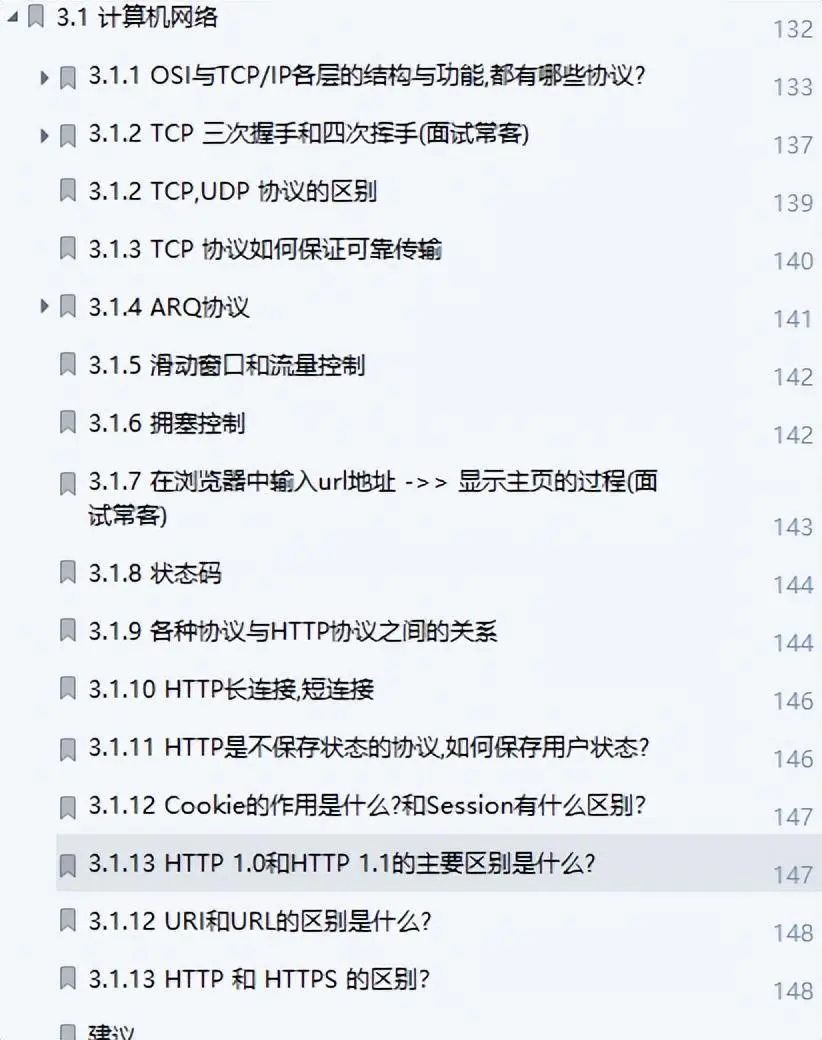
Task: Click bookmark icon beside 3.1.5 滑动窗口和流量控制
Action: click(68, 364)
